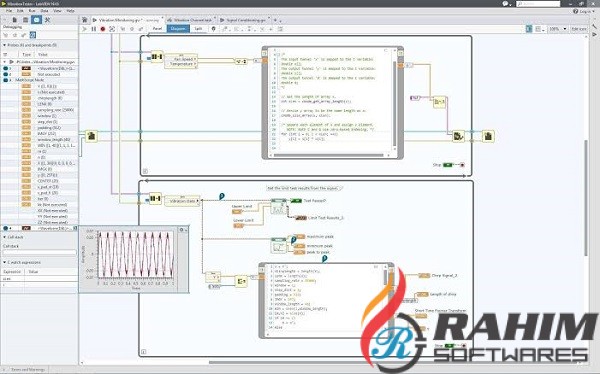This screenshot has width=600, height=374.
Task: Click the wrench icon on the right rail
Action: tap(594, 26)
